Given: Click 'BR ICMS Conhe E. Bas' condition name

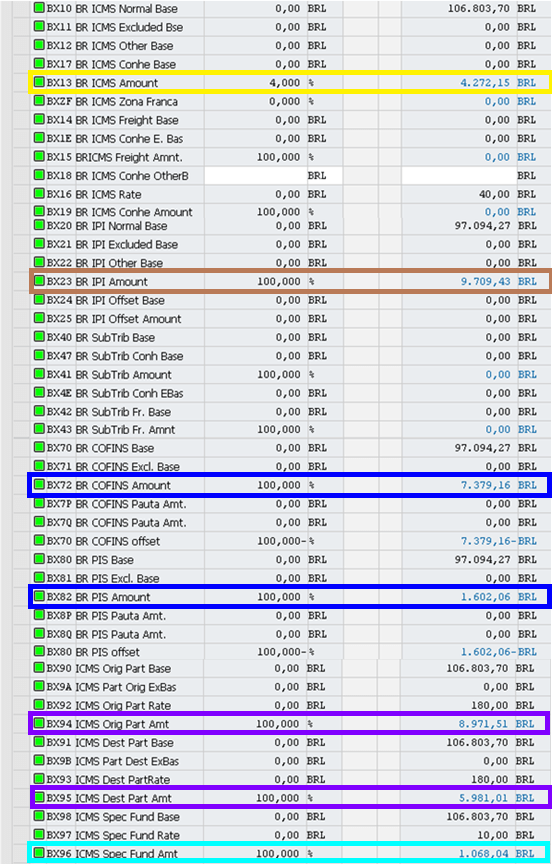Looking at the screenshot, I should click(129, 139).
